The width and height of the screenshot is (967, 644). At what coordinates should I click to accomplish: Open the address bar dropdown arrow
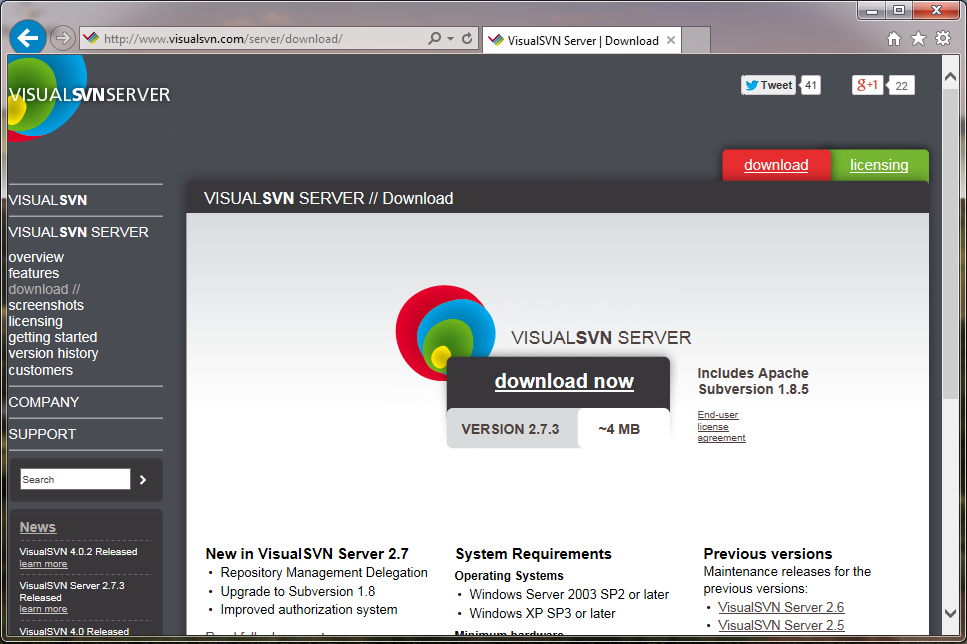[451, 38]
